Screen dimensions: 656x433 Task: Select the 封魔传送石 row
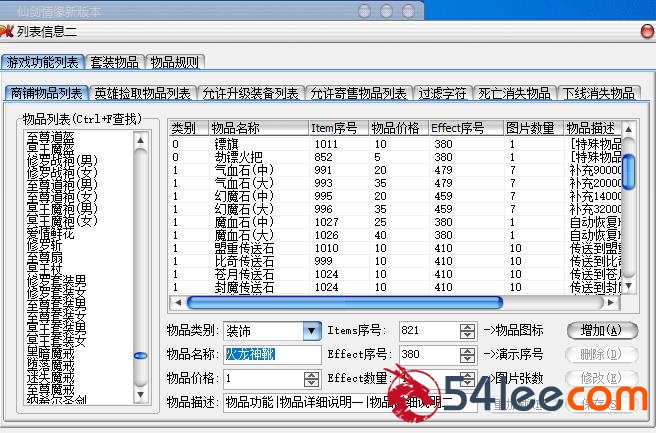(395, 287)
